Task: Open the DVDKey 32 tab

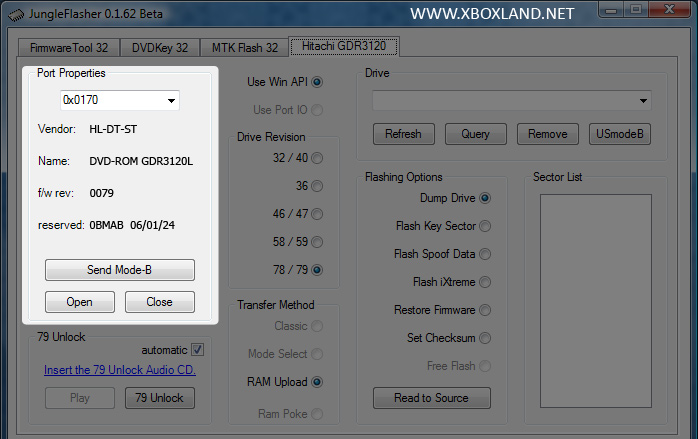Action: [160, 48]
